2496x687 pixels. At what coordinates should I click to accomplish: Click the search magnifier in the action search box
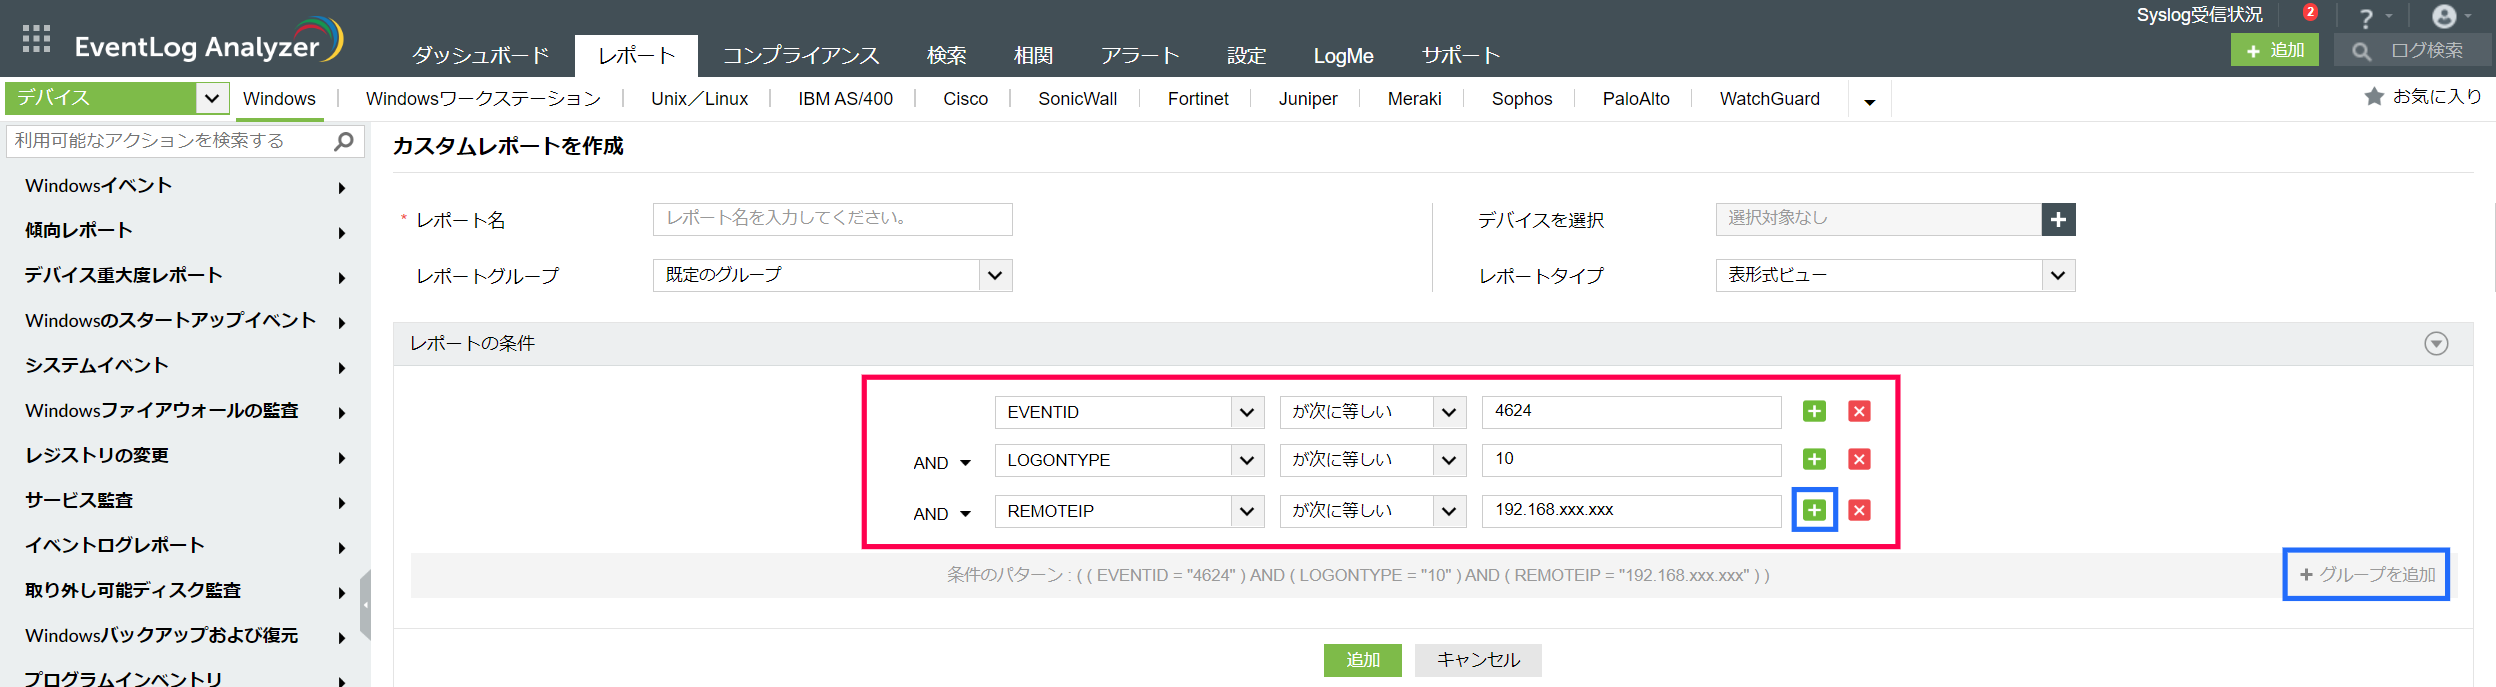pos(344,141)
